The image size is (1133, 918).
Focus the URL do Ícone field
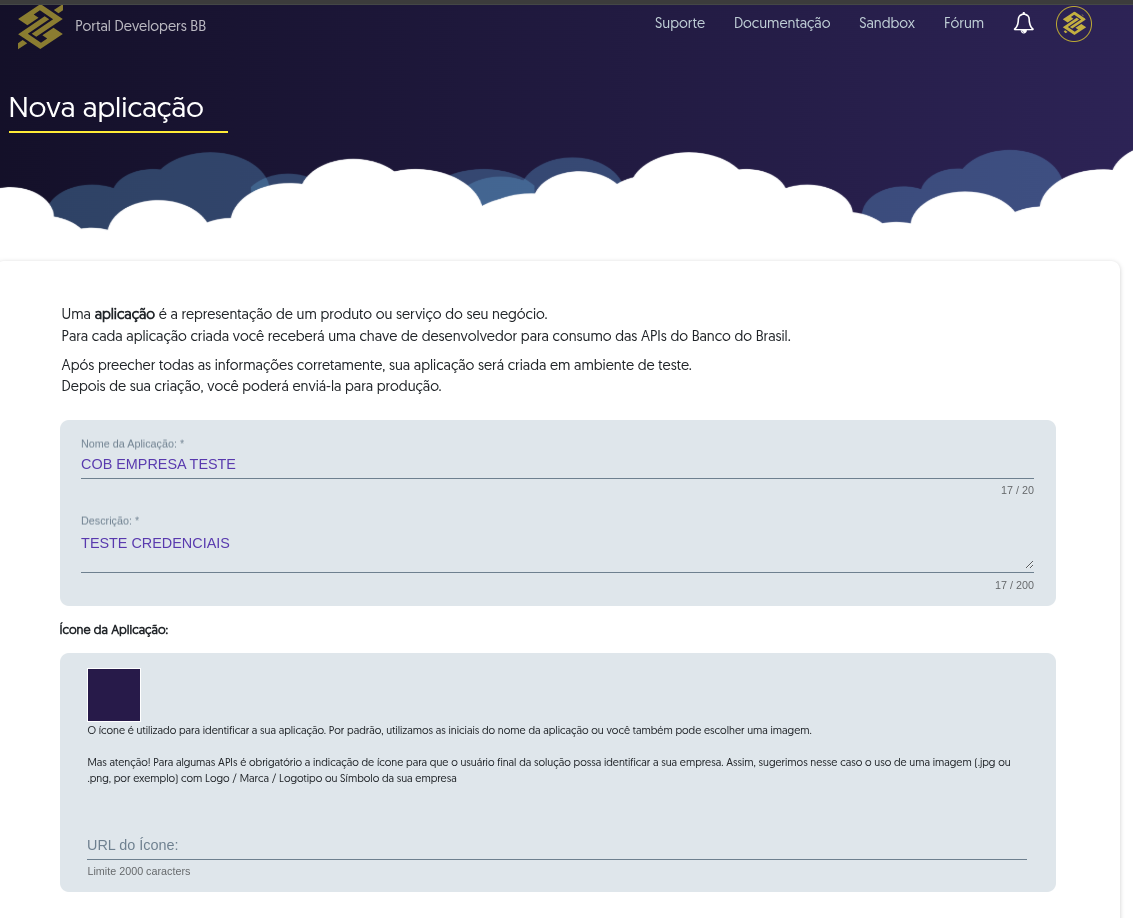[x=557, y=845]
